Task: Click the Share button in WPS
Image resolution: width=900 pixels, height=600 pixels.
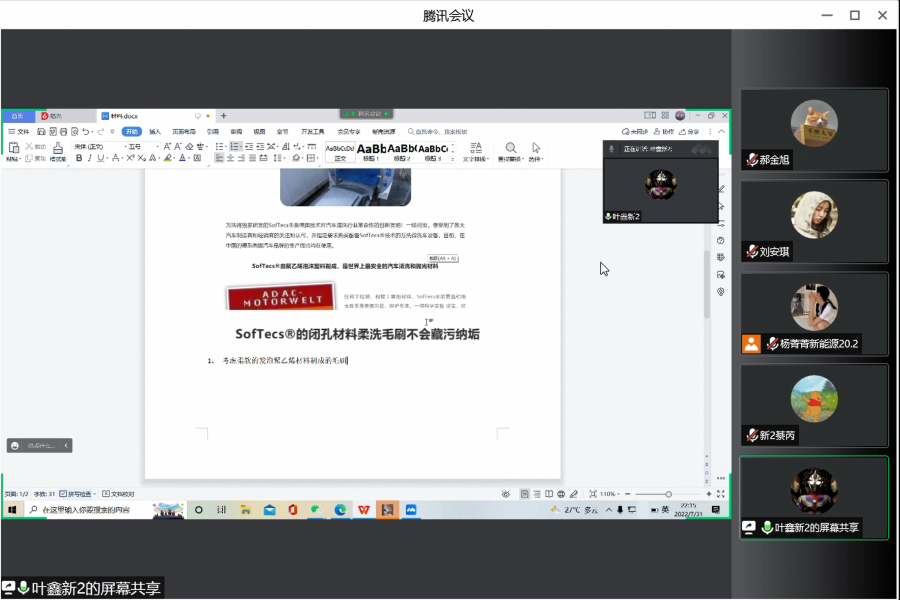Action: coord(689,131)
